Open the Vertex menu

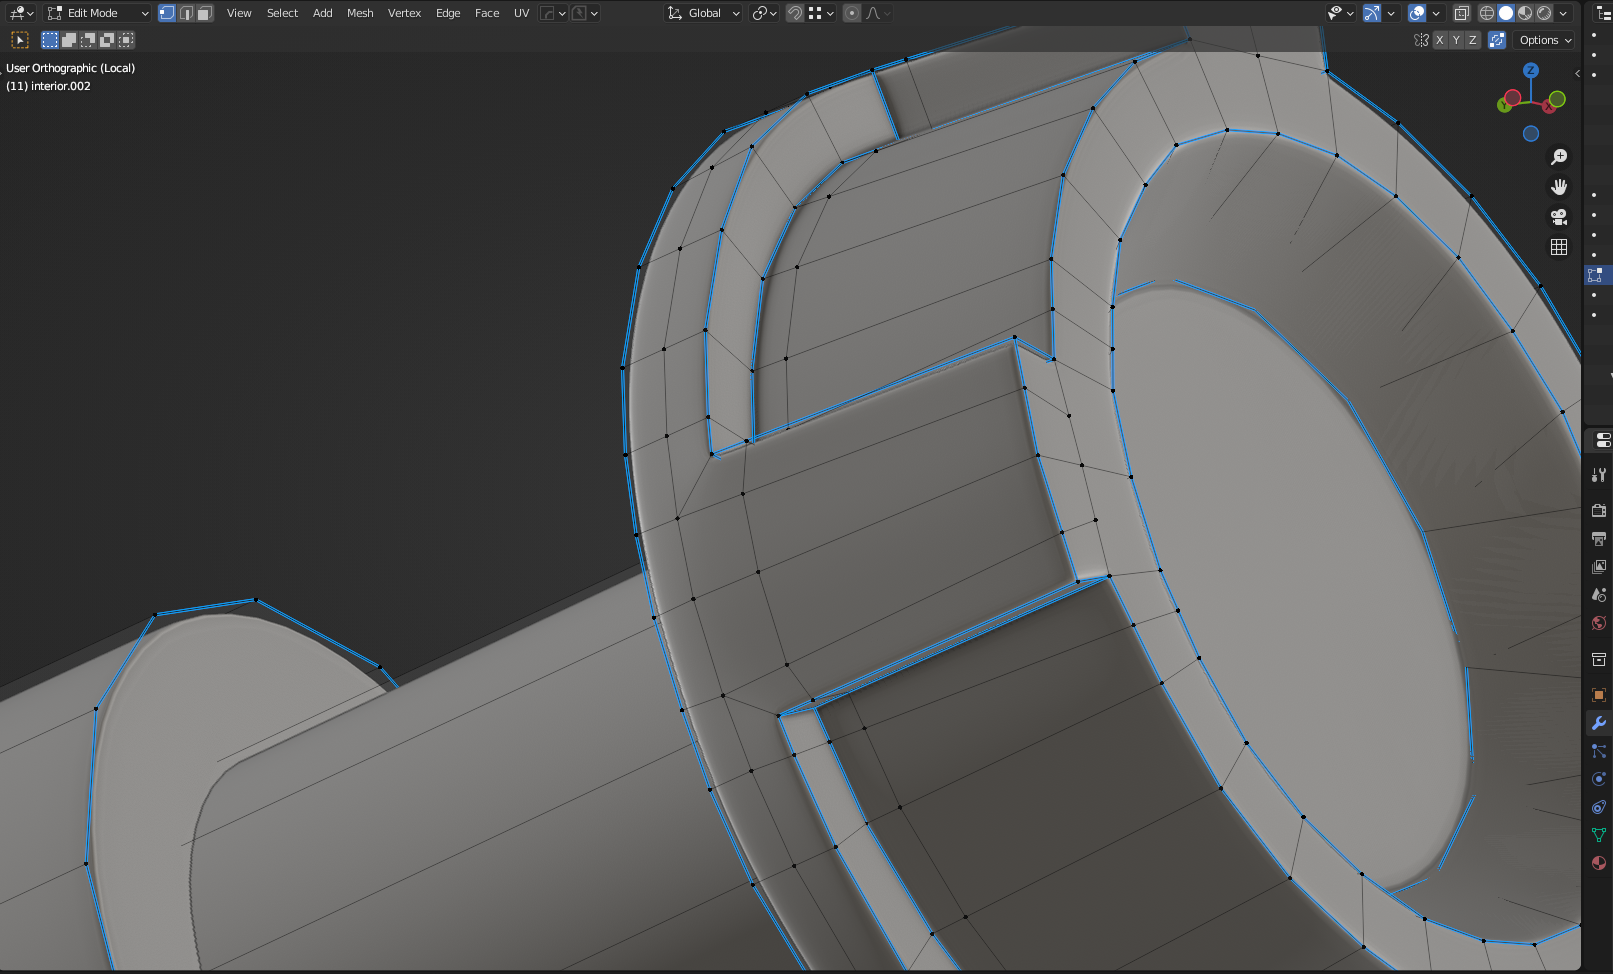click(x=404, y=13)
